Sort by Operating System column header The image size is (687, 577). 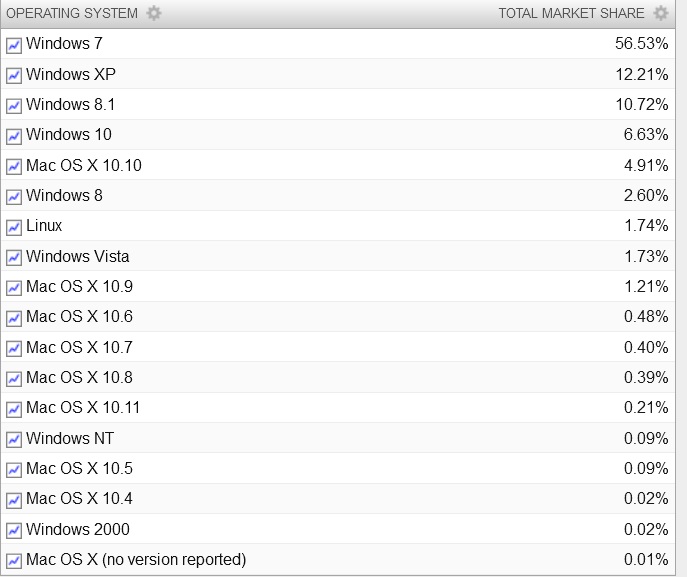(x=72, y=14)
